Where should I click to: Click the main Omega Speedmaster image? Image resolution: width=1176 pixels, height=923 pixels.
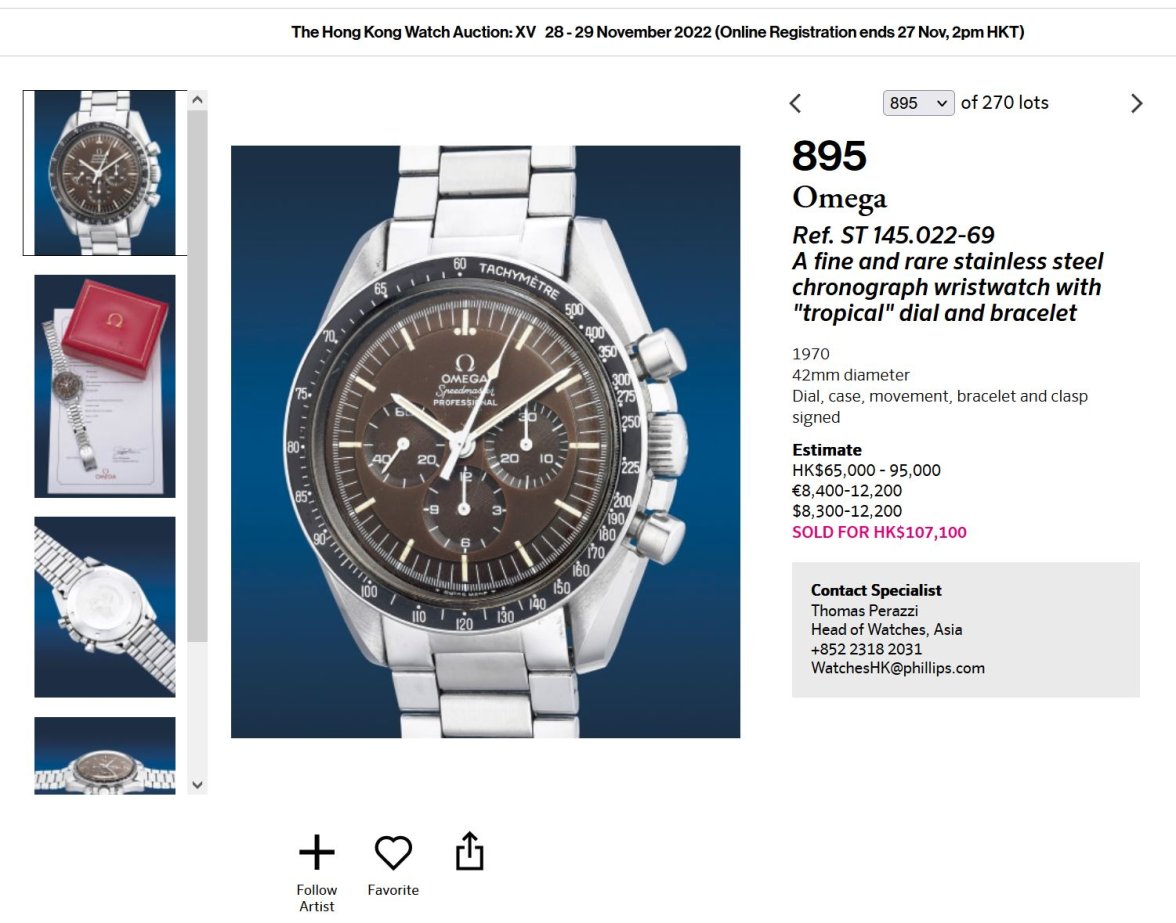[485, 442]
